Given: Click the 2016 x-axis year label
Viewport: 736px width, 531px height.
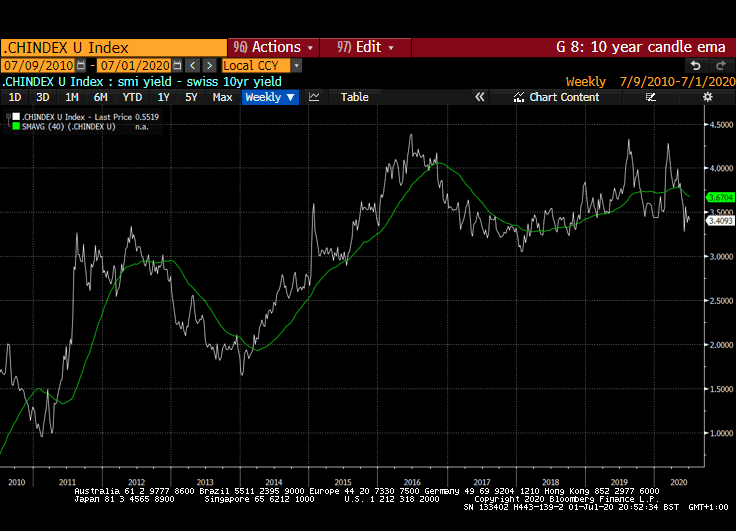Looking at the screenshot, I should [x=412, y=482].
